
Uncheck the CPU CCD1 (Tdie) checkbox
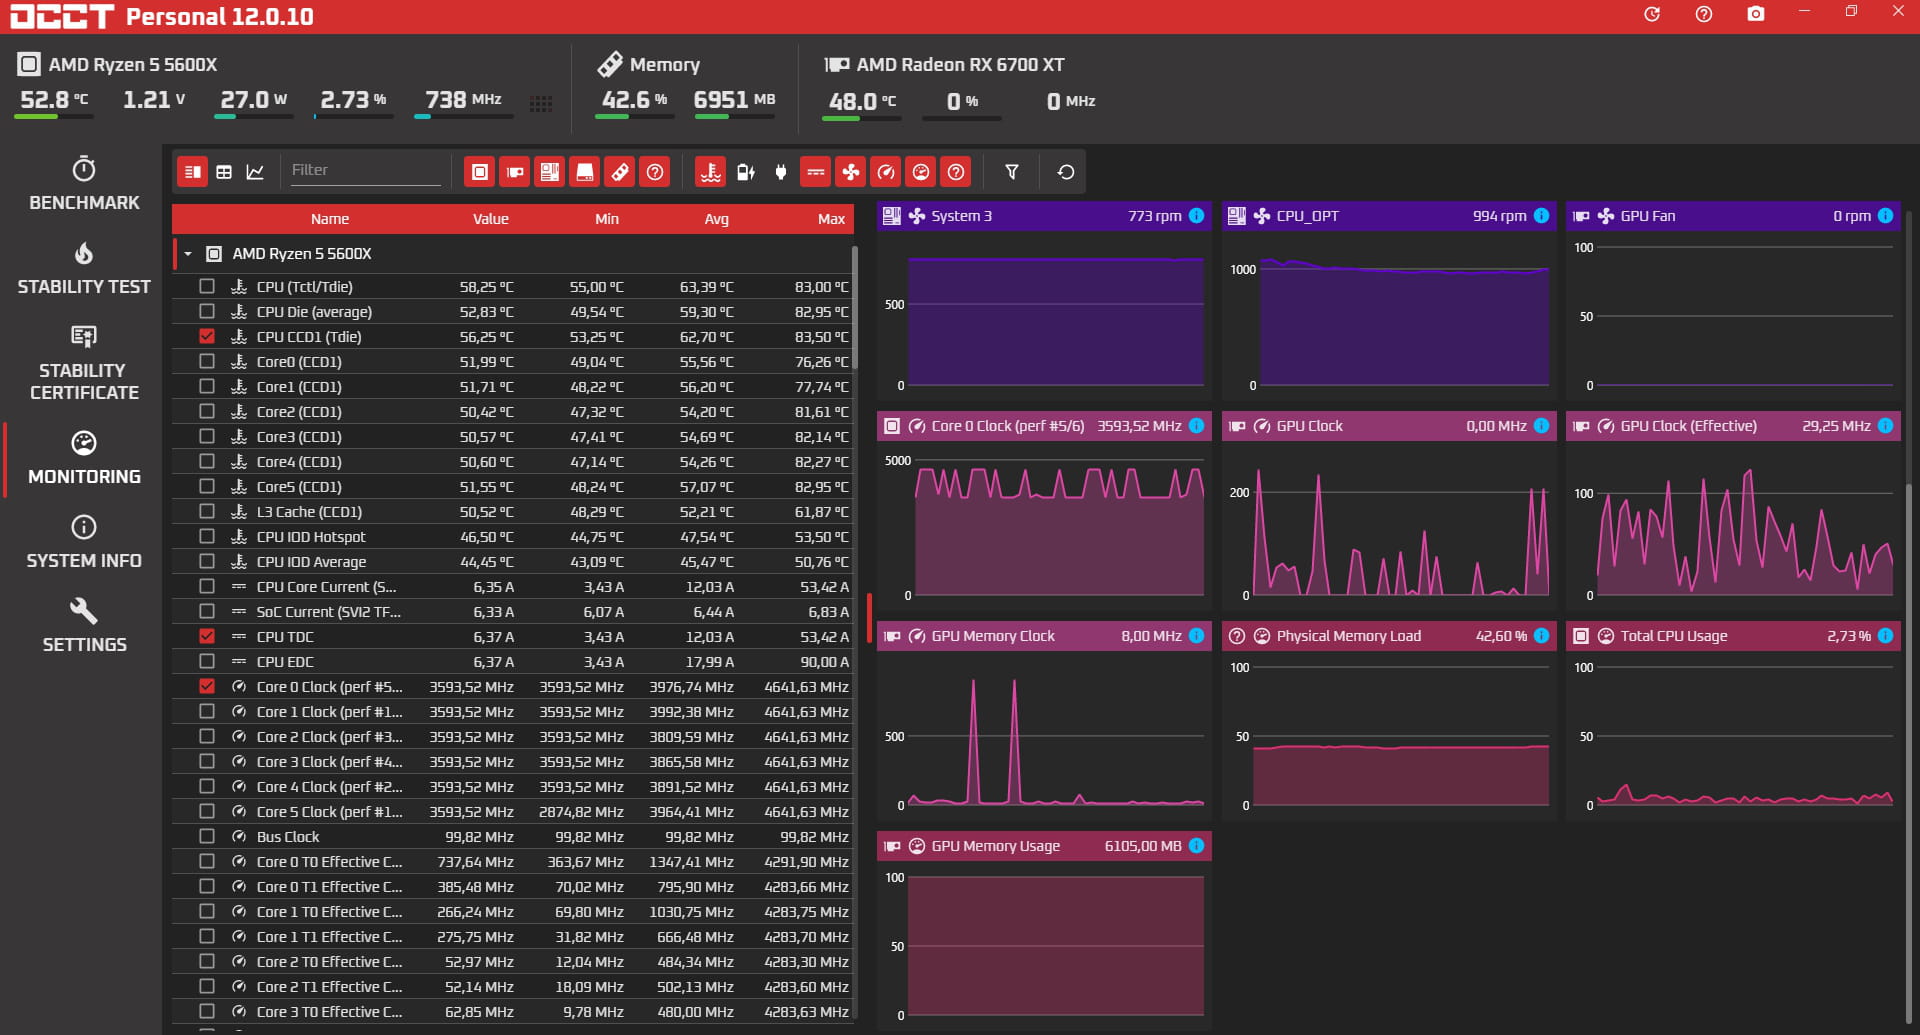click(207, 336)
